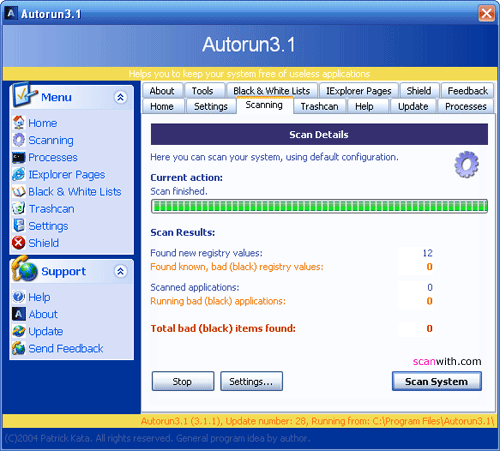Click the 'Scan finished.' status text
500x451 pixels.
[x=179, y=191]
